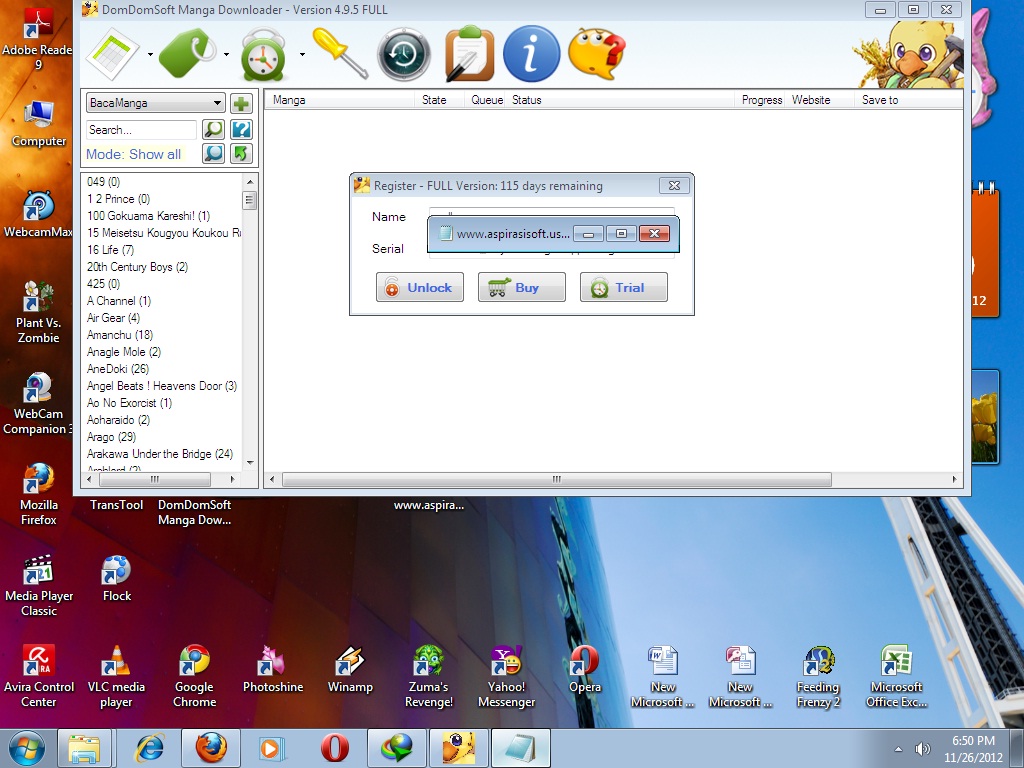Open VLC media player desktop shortcut
The image size is (1024, 768).
pyautogui.click(x=116, y=677)
